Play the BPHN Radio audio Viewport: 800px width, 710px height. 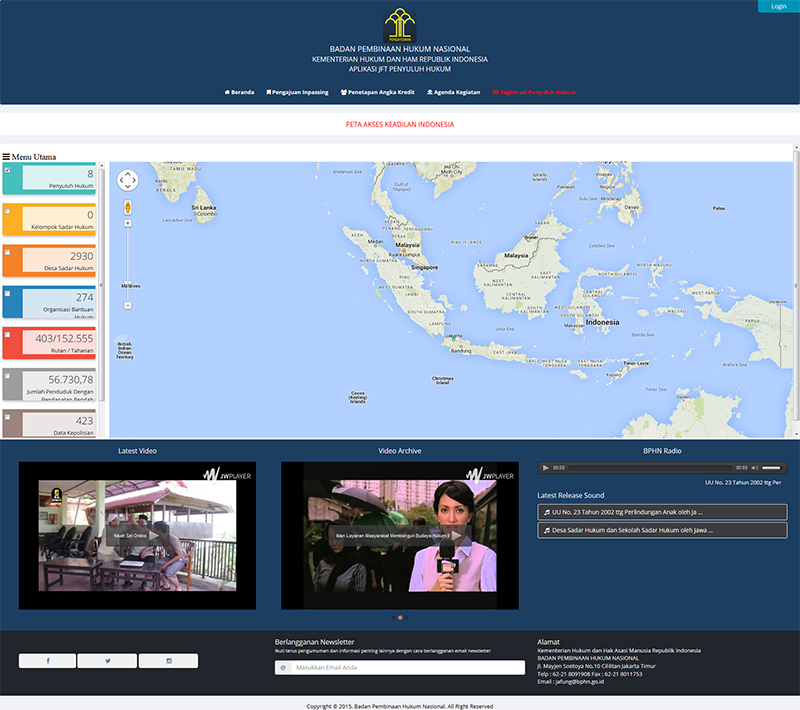[x=545, y=468]
